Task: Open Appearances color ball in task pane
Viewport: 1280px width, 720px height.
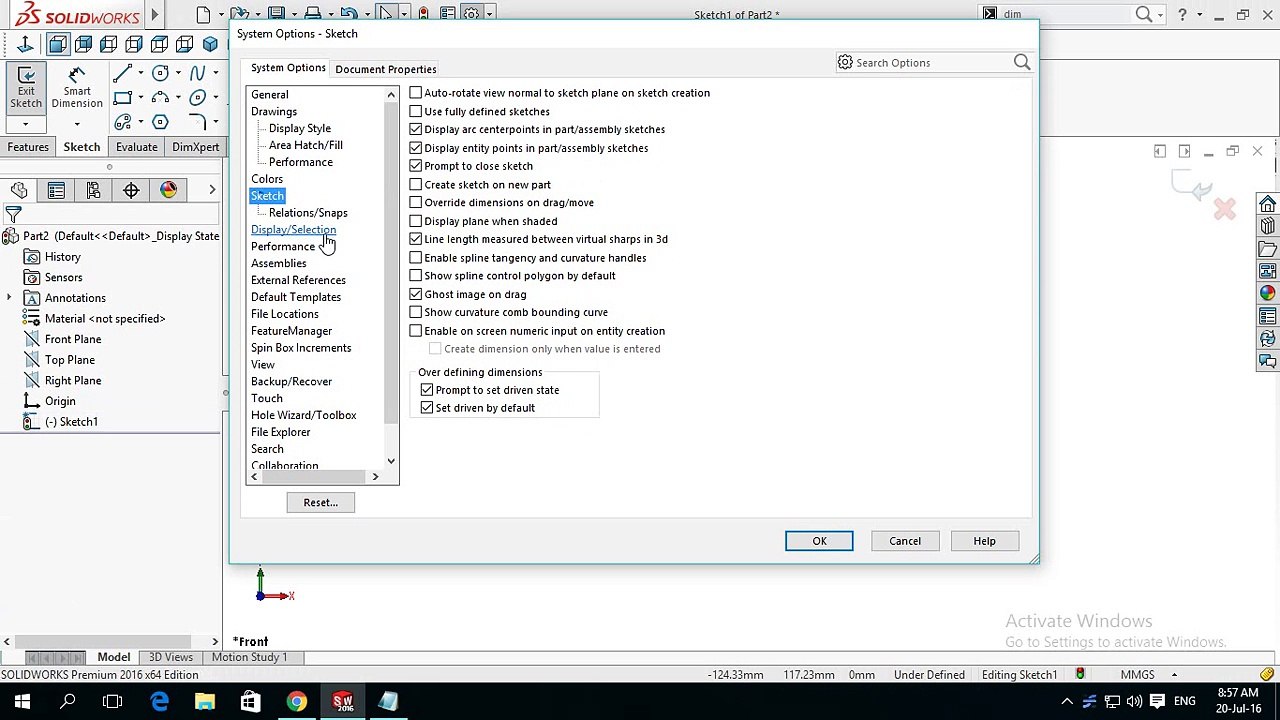Action: pyautogui.click(x=1267, y=293)
